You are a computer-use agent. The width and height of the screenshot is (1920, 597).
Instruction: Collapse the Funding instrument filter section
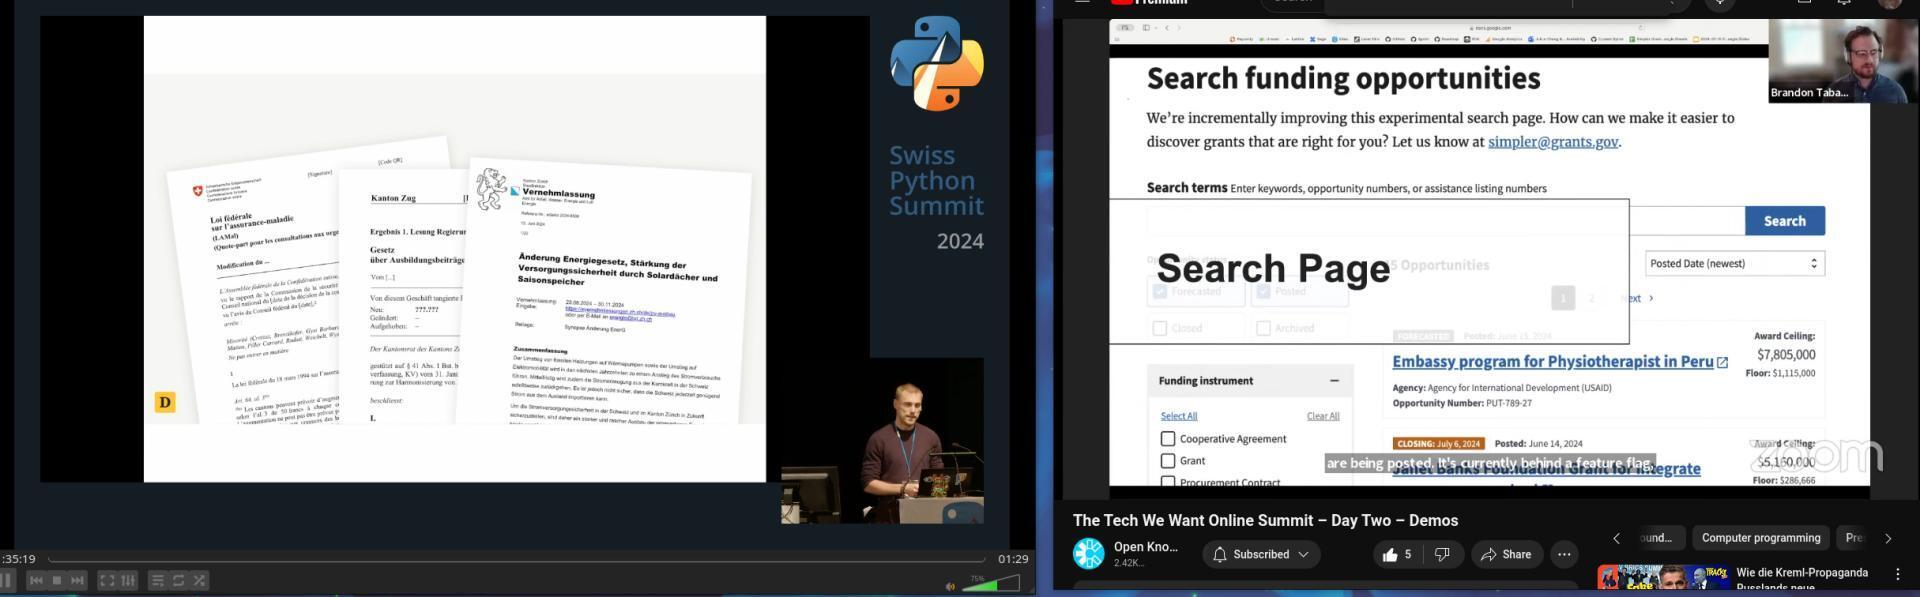coord(1334,381)
